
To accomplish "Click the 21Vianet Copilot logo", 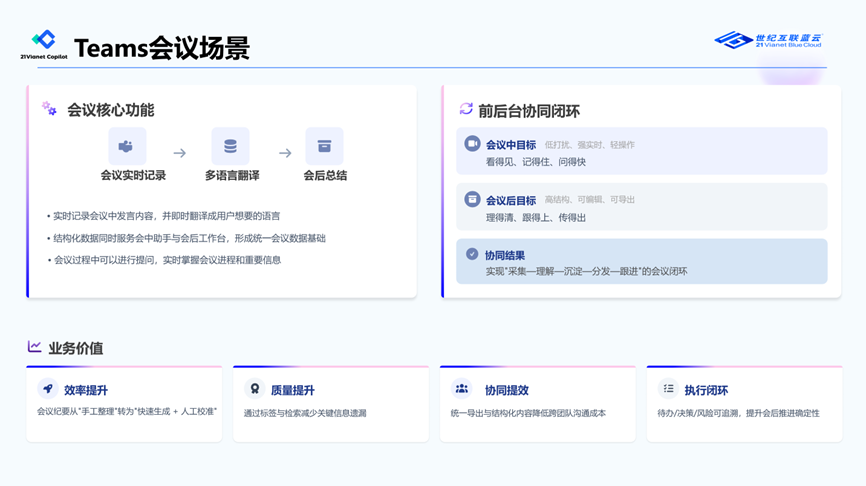I will point(44,44).
